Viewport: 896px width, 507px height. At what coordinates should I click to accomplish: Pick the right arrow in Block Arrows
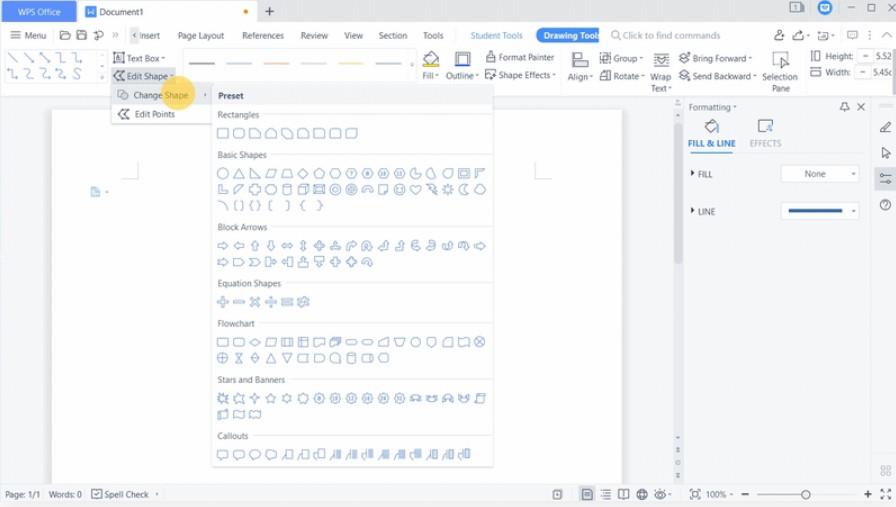click(223, 246)
